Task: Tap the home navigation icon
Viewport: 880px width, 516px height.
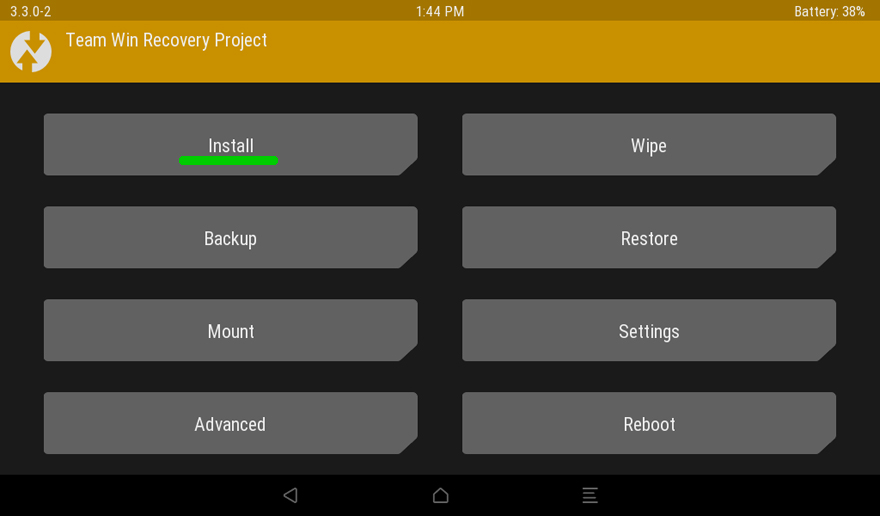Action: click(441, 495)
